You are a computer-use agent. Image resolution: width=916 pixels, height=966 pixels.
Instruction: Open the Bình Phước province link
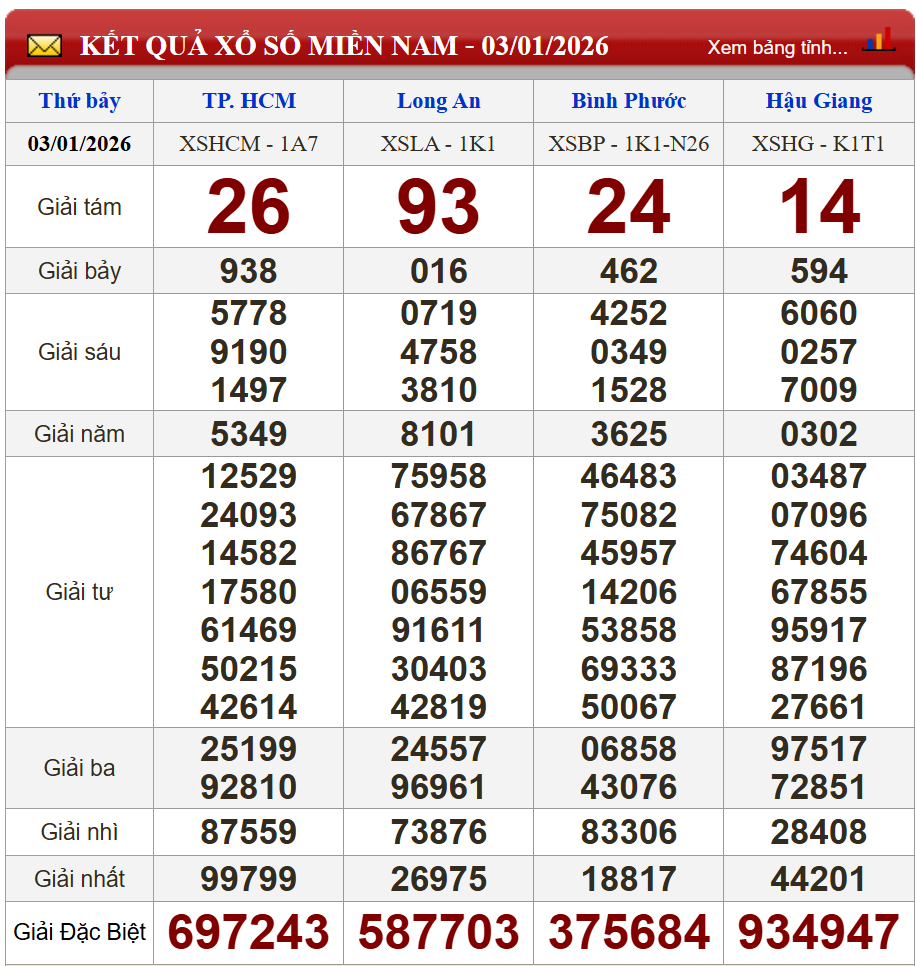point(628,101)
